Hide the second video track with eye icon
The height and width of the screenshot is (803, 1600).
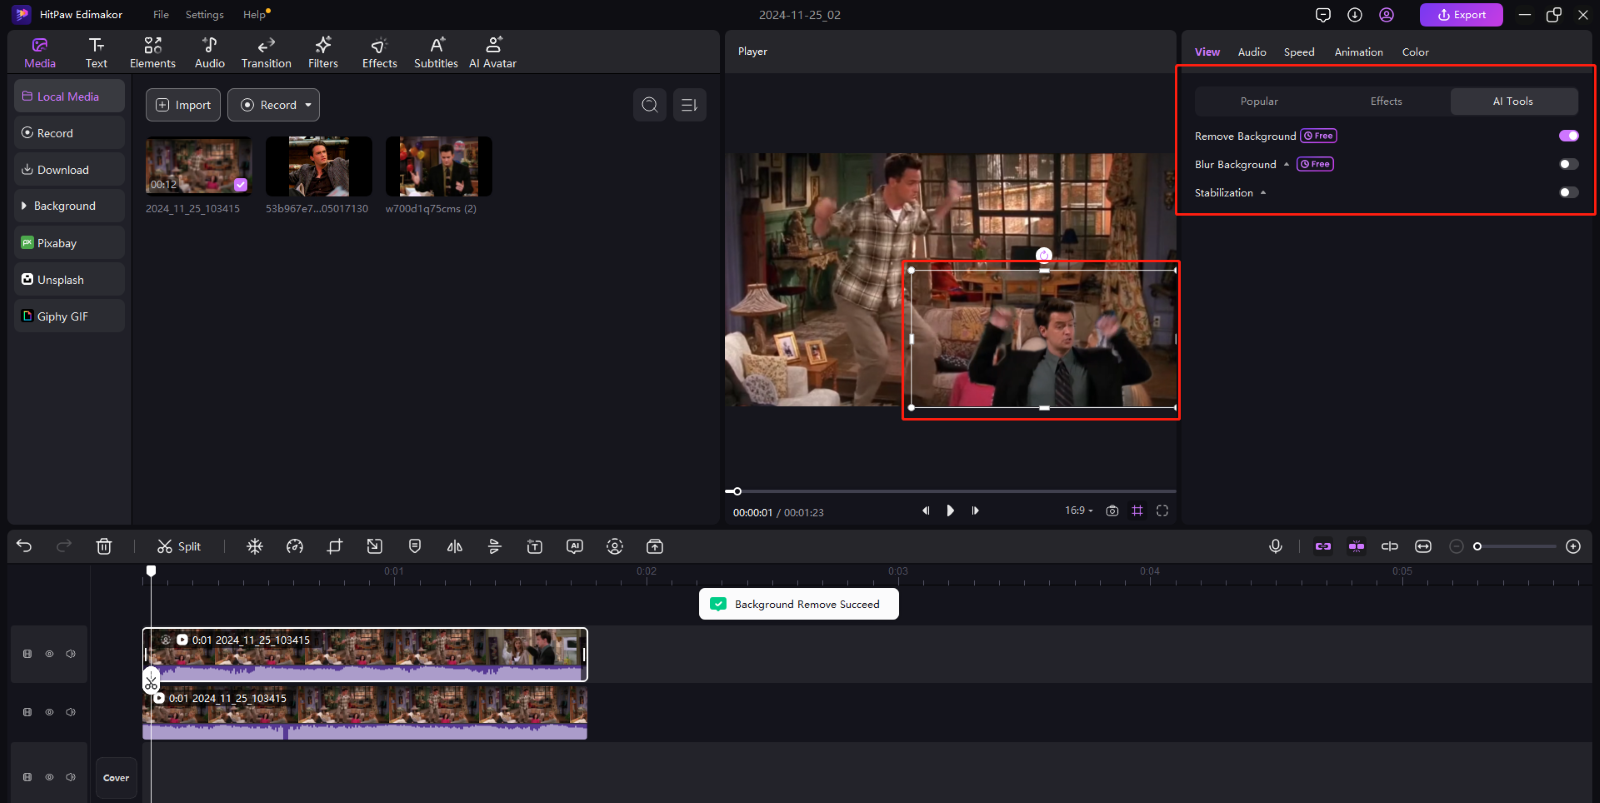(x=49, y=712)
